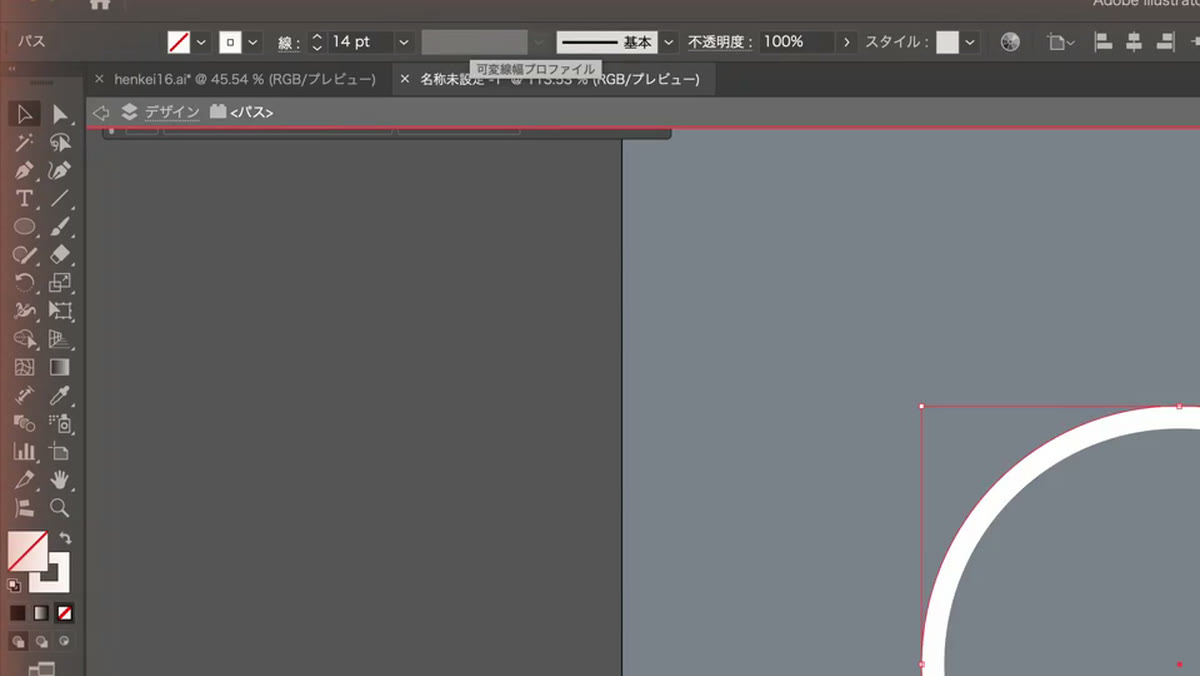This screenshot has height=676, width=1200.
Task: Close the 名称未設定 tab
Action: click(405, 79)
